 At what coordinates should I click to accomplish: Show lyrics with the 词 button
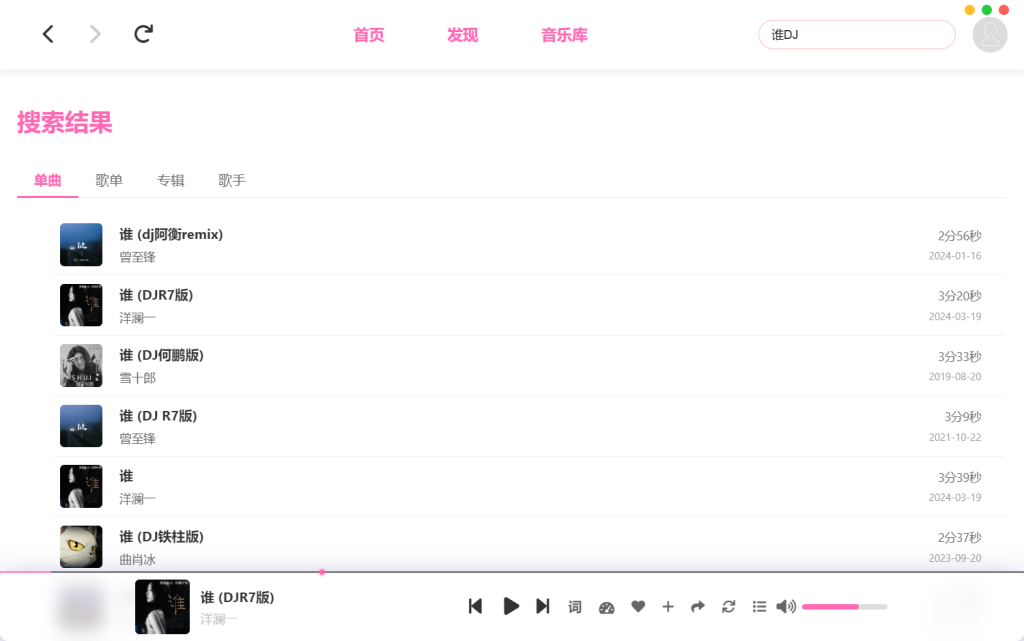tap(575, 607)
